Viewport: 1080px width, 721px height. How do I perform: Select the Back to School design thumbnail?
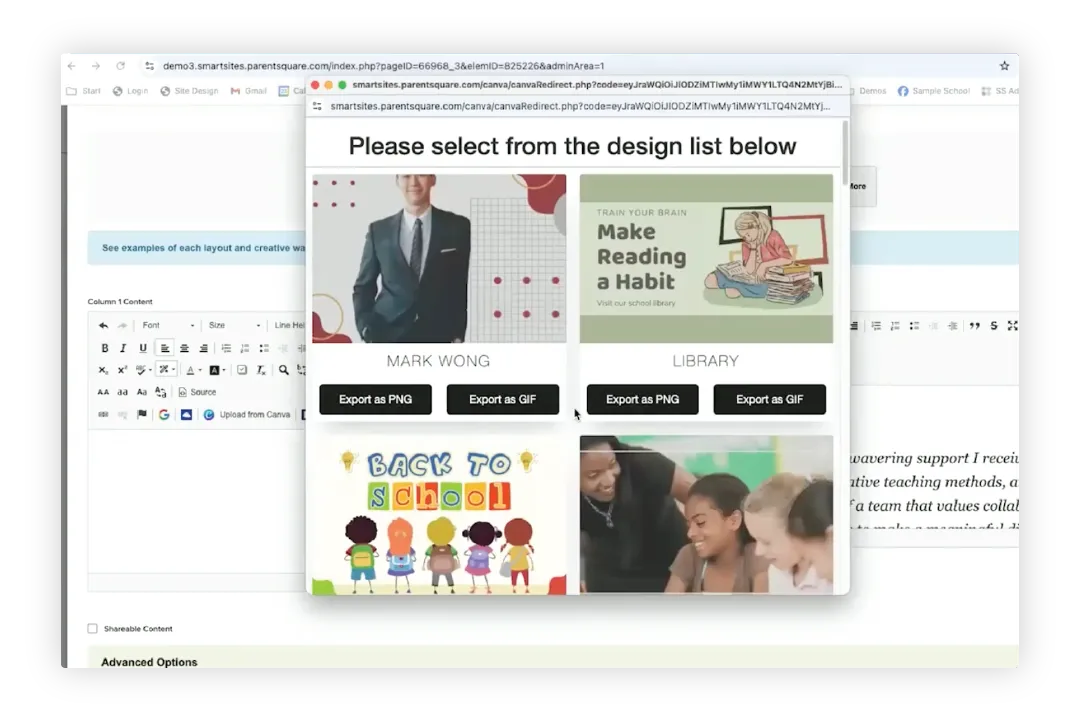coord(439,514)
